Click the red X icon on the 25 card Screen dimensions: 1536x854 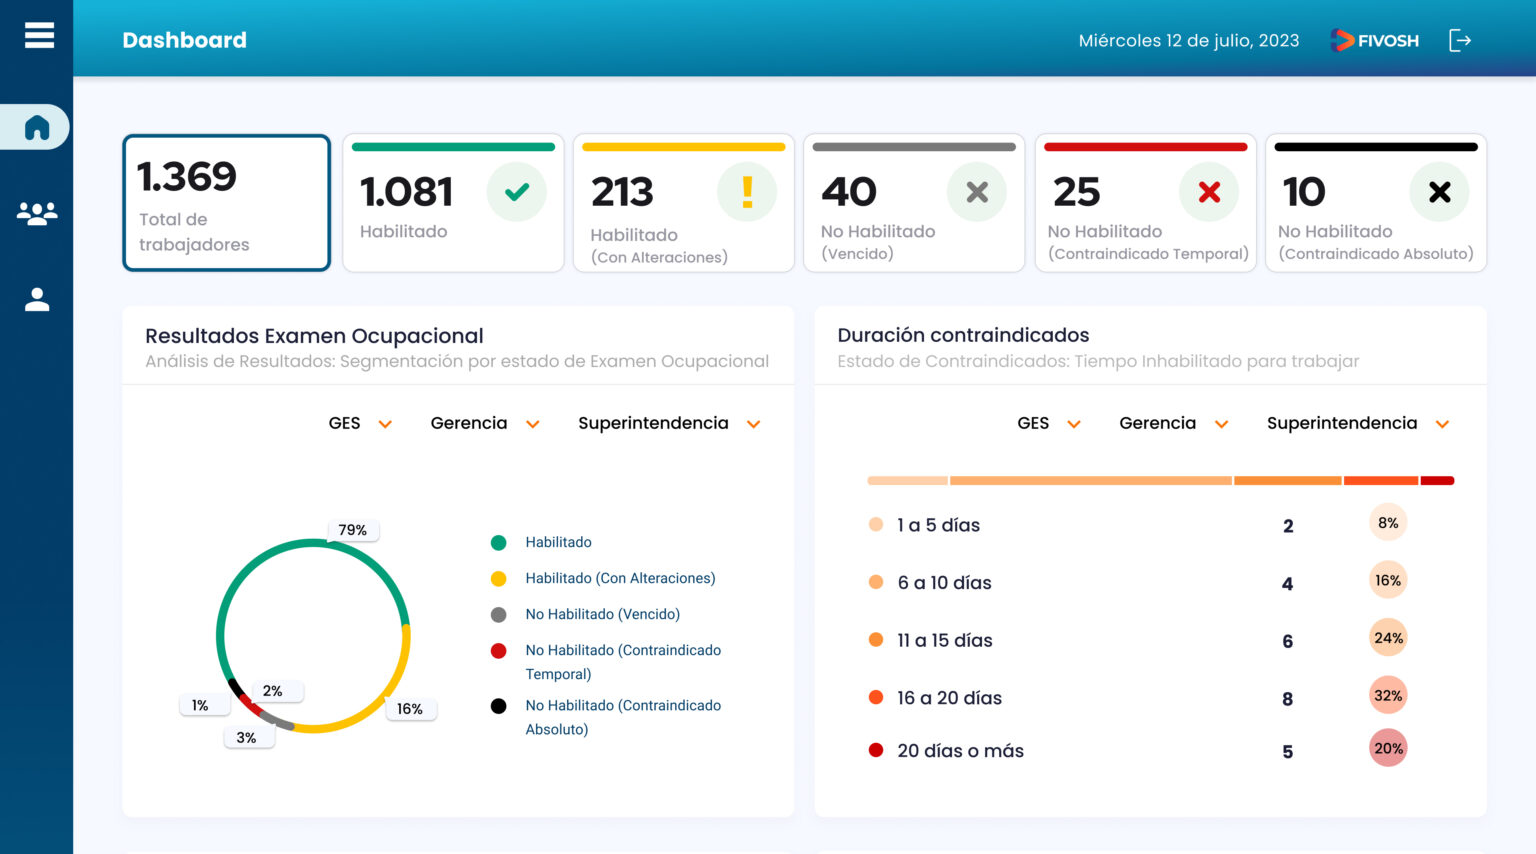pos(1209,192)
